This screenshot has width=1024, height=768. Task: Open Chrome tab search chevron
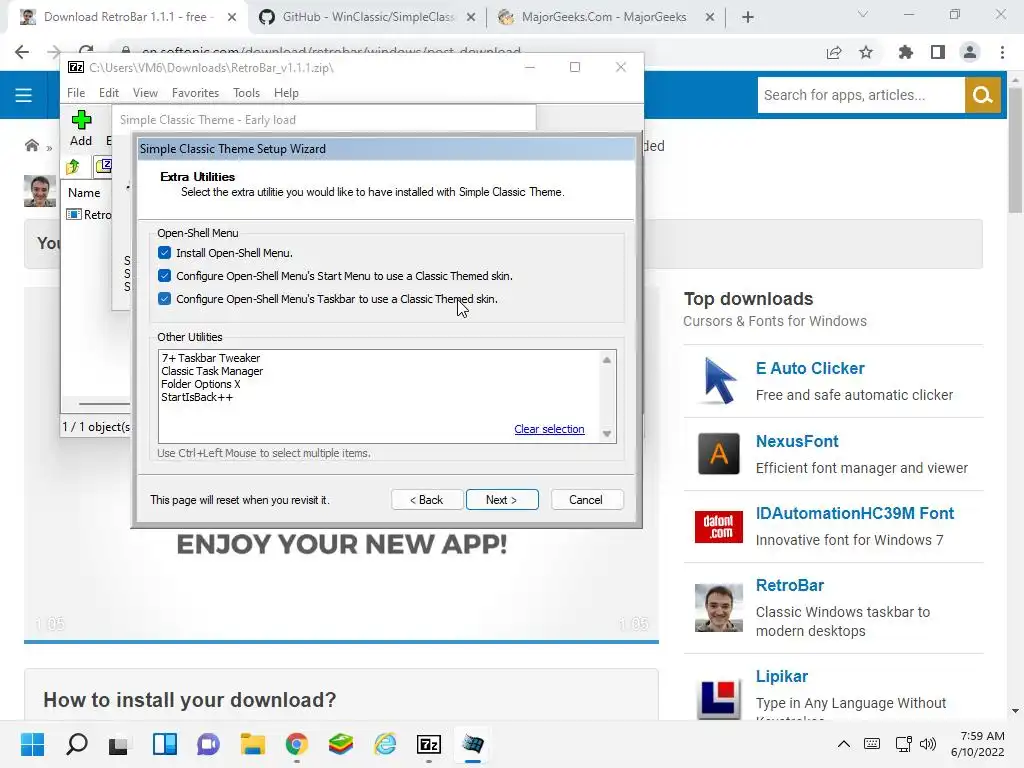pos(863,14)
